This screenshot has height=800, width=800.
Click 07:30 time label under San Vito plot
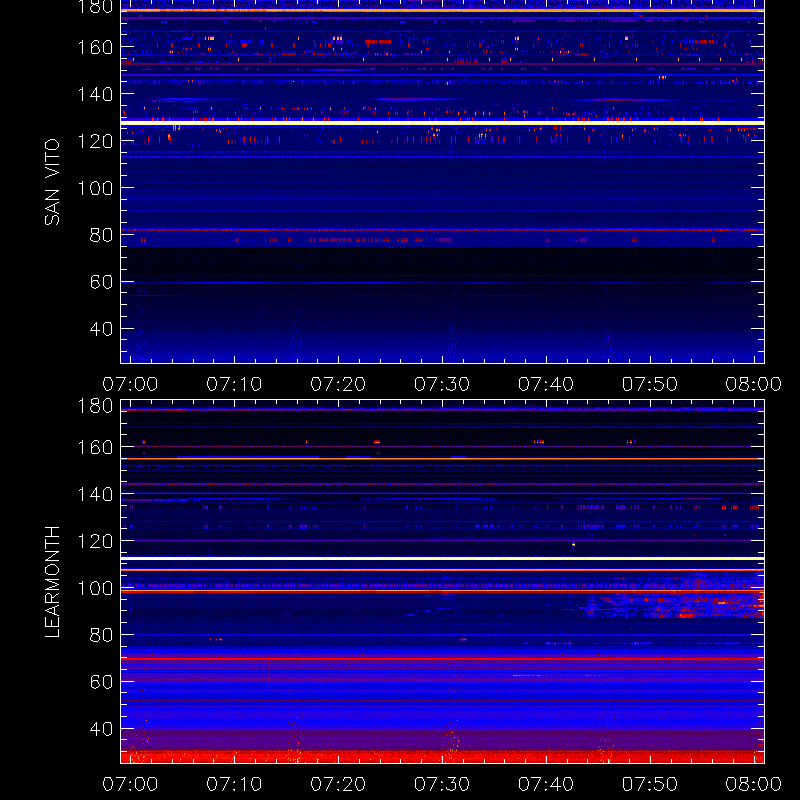[x=442, y=384]
